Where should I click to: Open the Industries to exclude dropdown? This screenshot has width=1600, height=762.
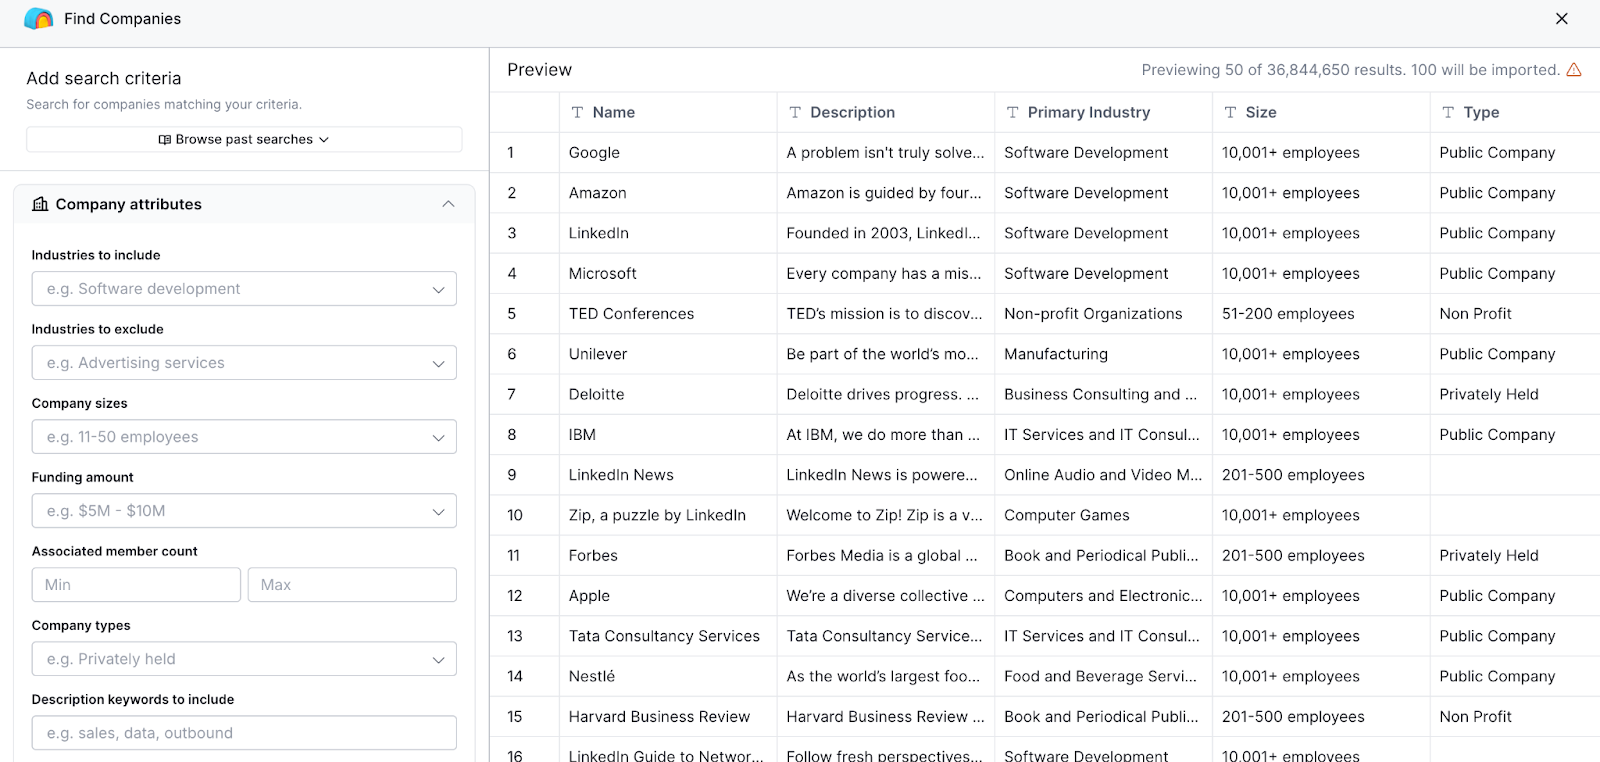click(x=244, y=363)
